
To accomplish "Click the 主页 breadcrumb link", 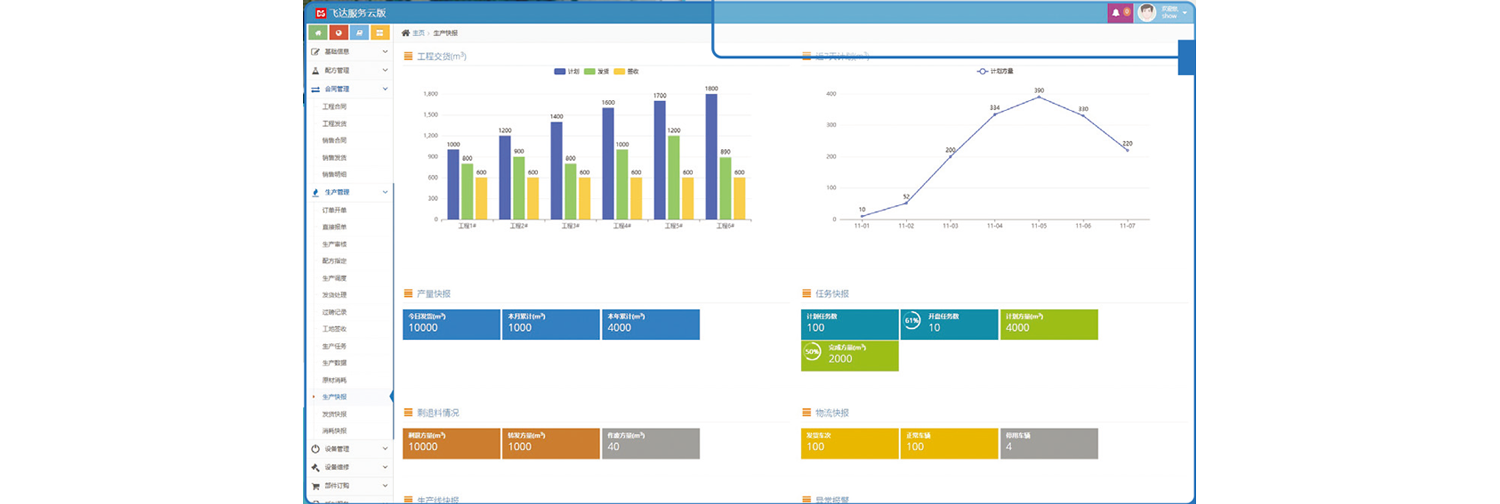I will (418, 33).
